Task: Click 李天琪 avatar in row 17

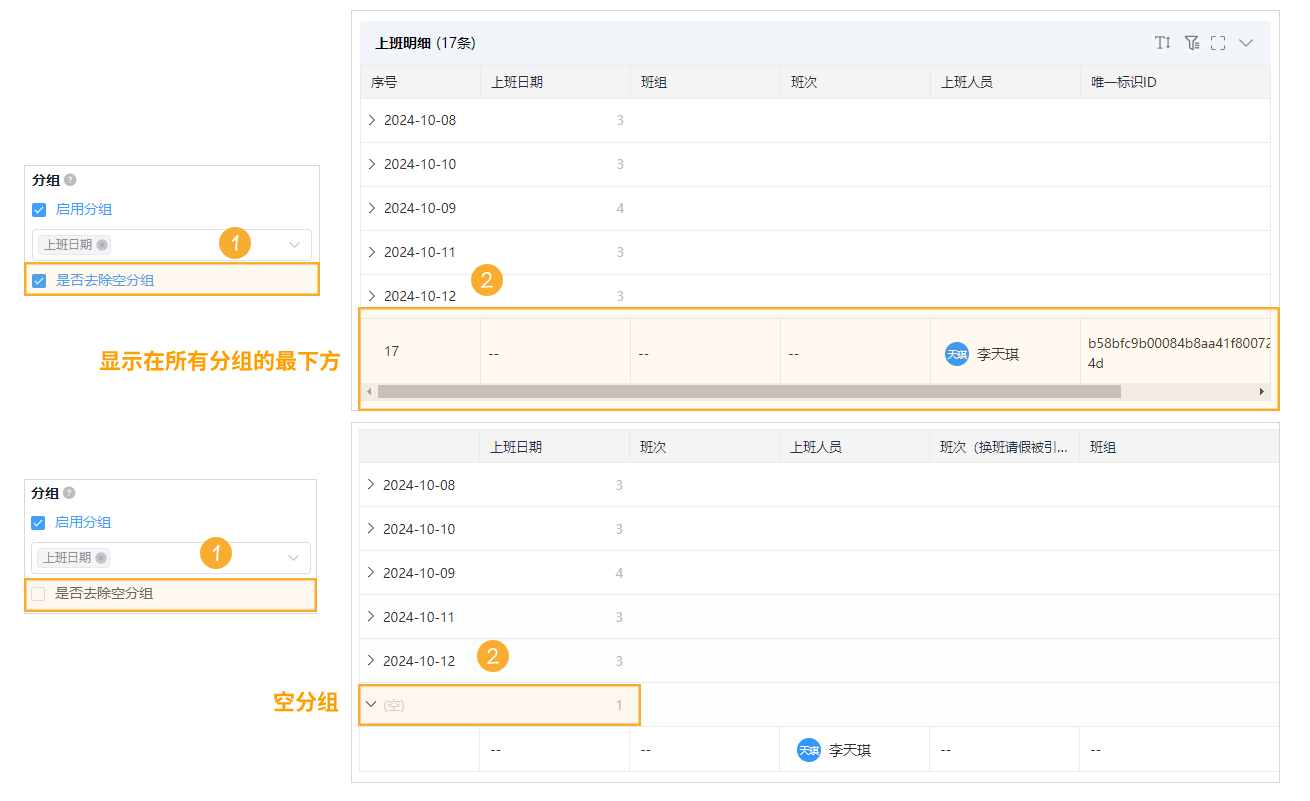Action: point(957,354)
